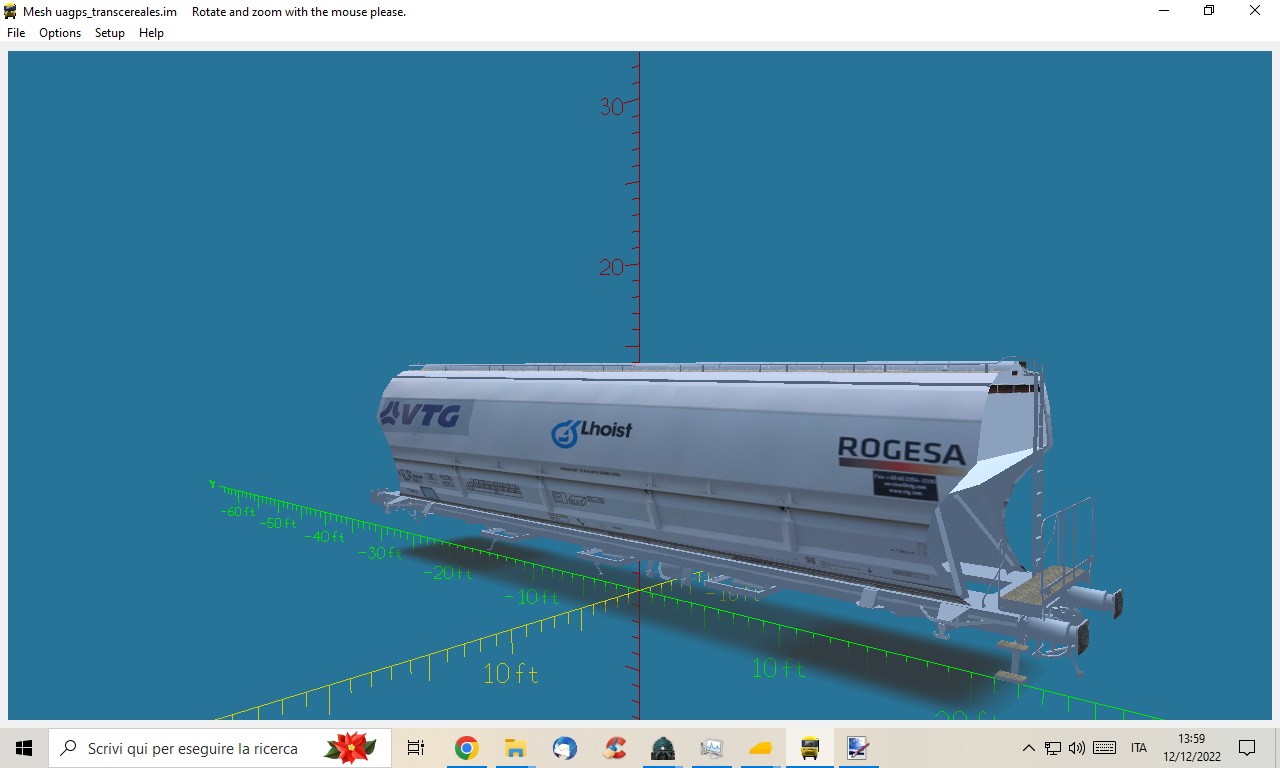The width and height of the screenshot is (1280, 768).
Task: Restore down the mesh viewer window
Action: tap(1209, 11)
